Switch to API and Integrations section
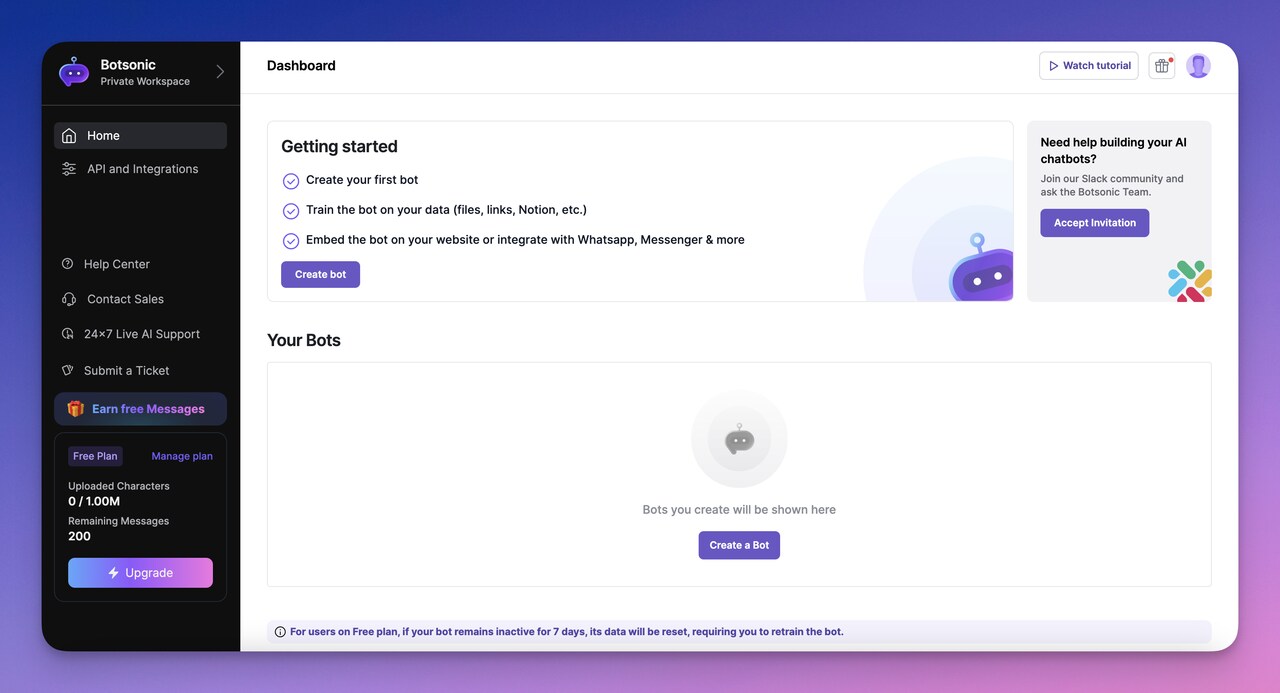Image resolution: width=1280 pixels, height=693 pixels. click(142, 168)
